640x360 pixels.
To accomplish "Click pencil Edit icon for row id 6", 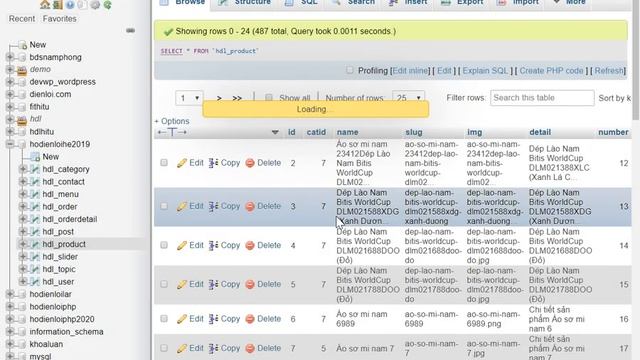I will coord(182,319).
